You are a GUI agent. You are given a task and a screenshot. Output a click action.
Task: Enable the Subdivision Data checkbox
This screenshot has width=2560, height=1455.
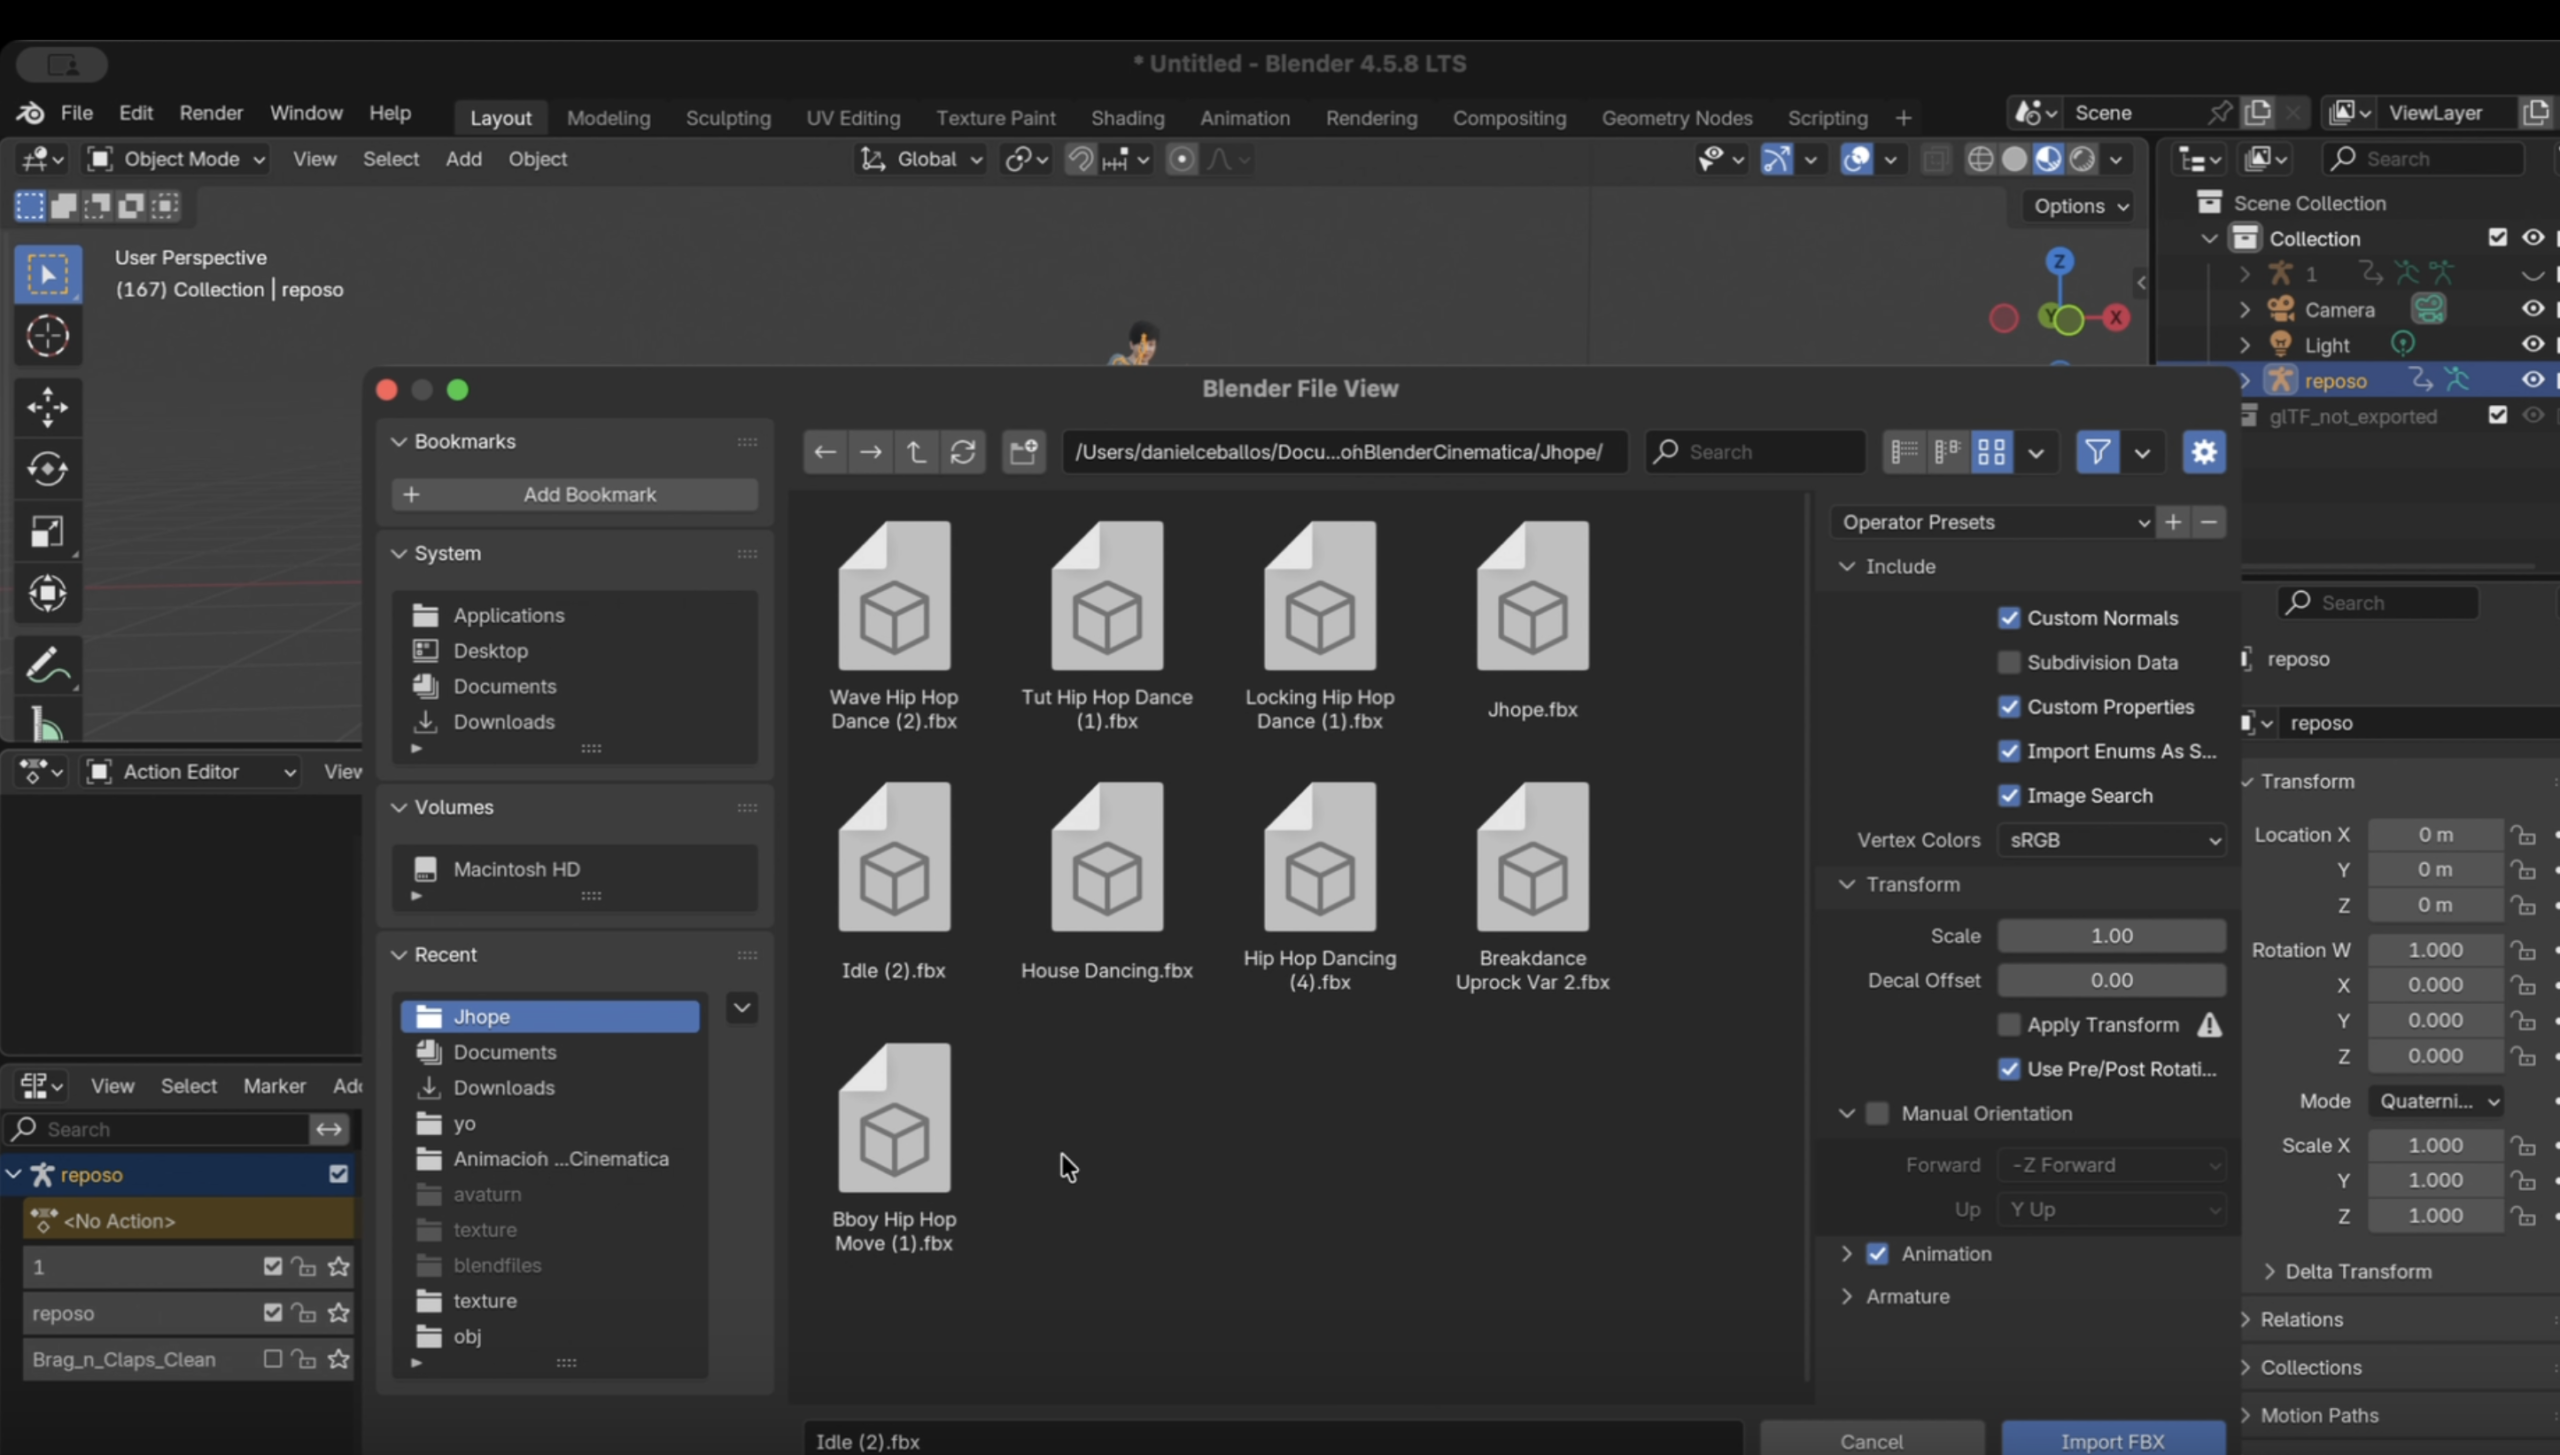(x=2008, y=662)
